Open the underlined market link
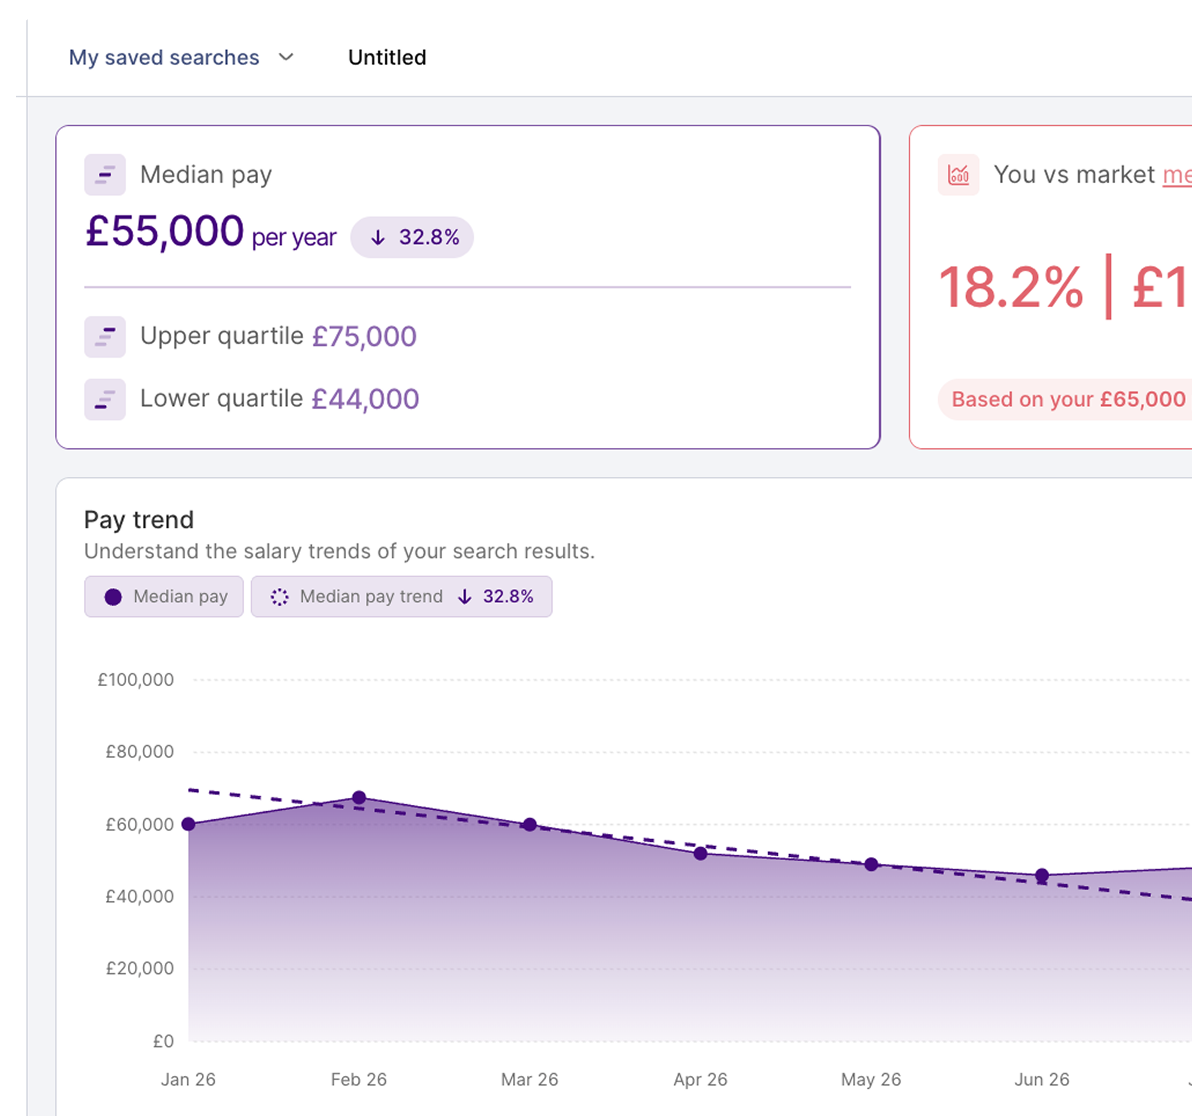This screenshot has height=1116, width=1192. click(1177, 175)
